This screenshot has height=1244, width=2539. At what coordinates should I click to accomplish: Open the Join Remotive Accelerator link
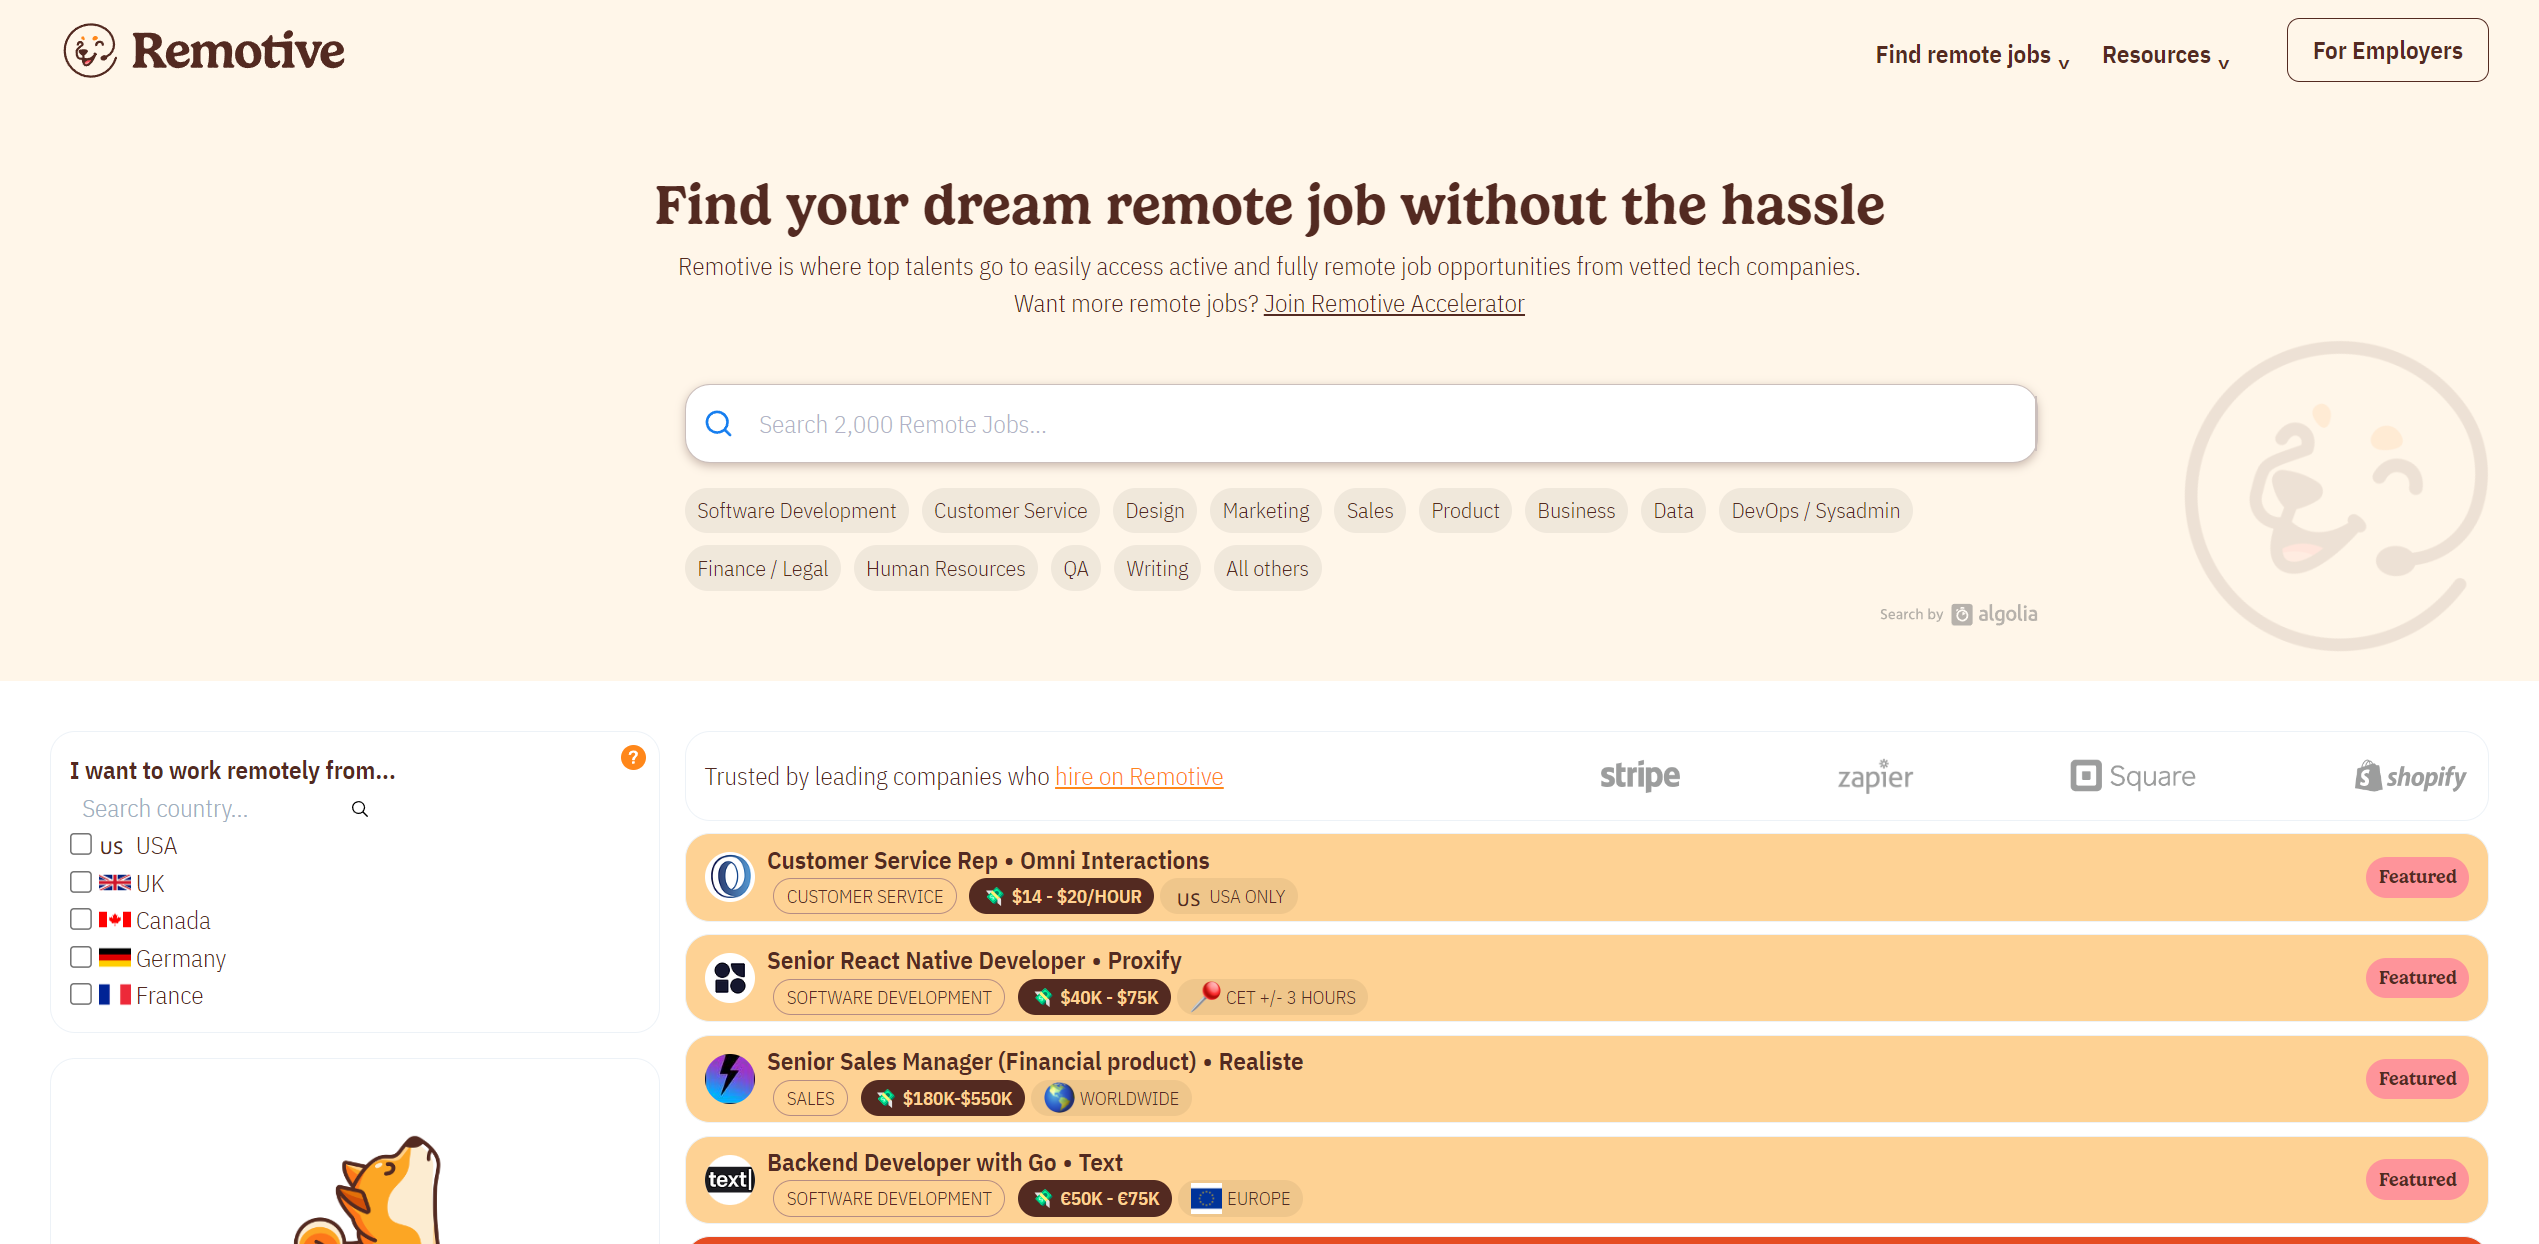1393,303
